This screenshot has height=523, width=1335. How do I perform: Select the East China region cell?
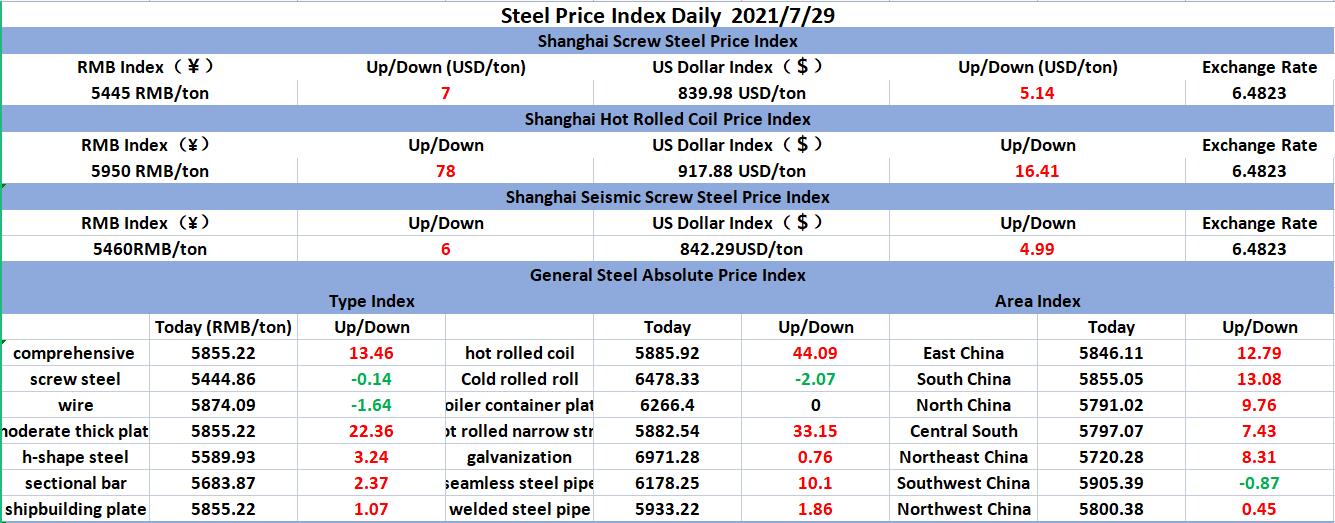pos(963,353)
